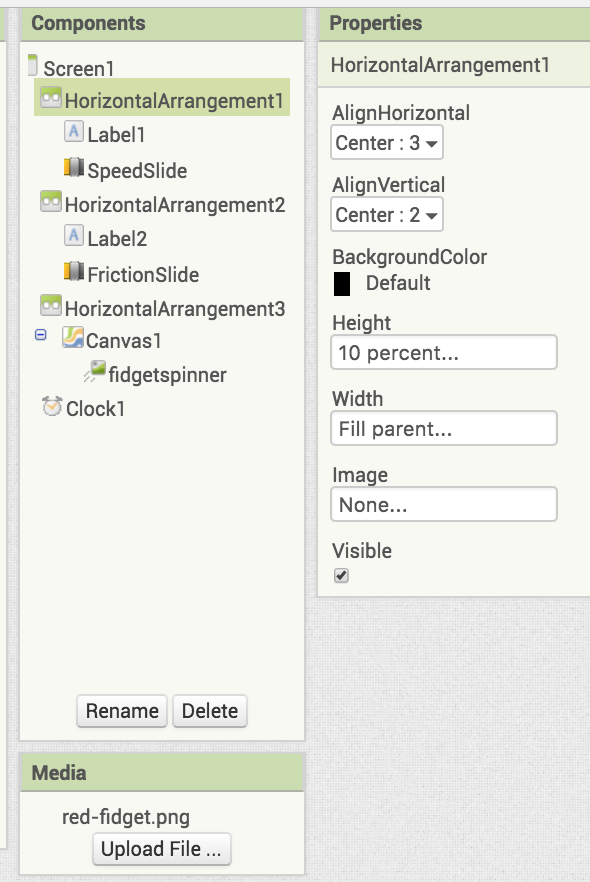590x882 pixels.
Task: Click the SpeedSlide slider icon
Action: coord(74,168)
